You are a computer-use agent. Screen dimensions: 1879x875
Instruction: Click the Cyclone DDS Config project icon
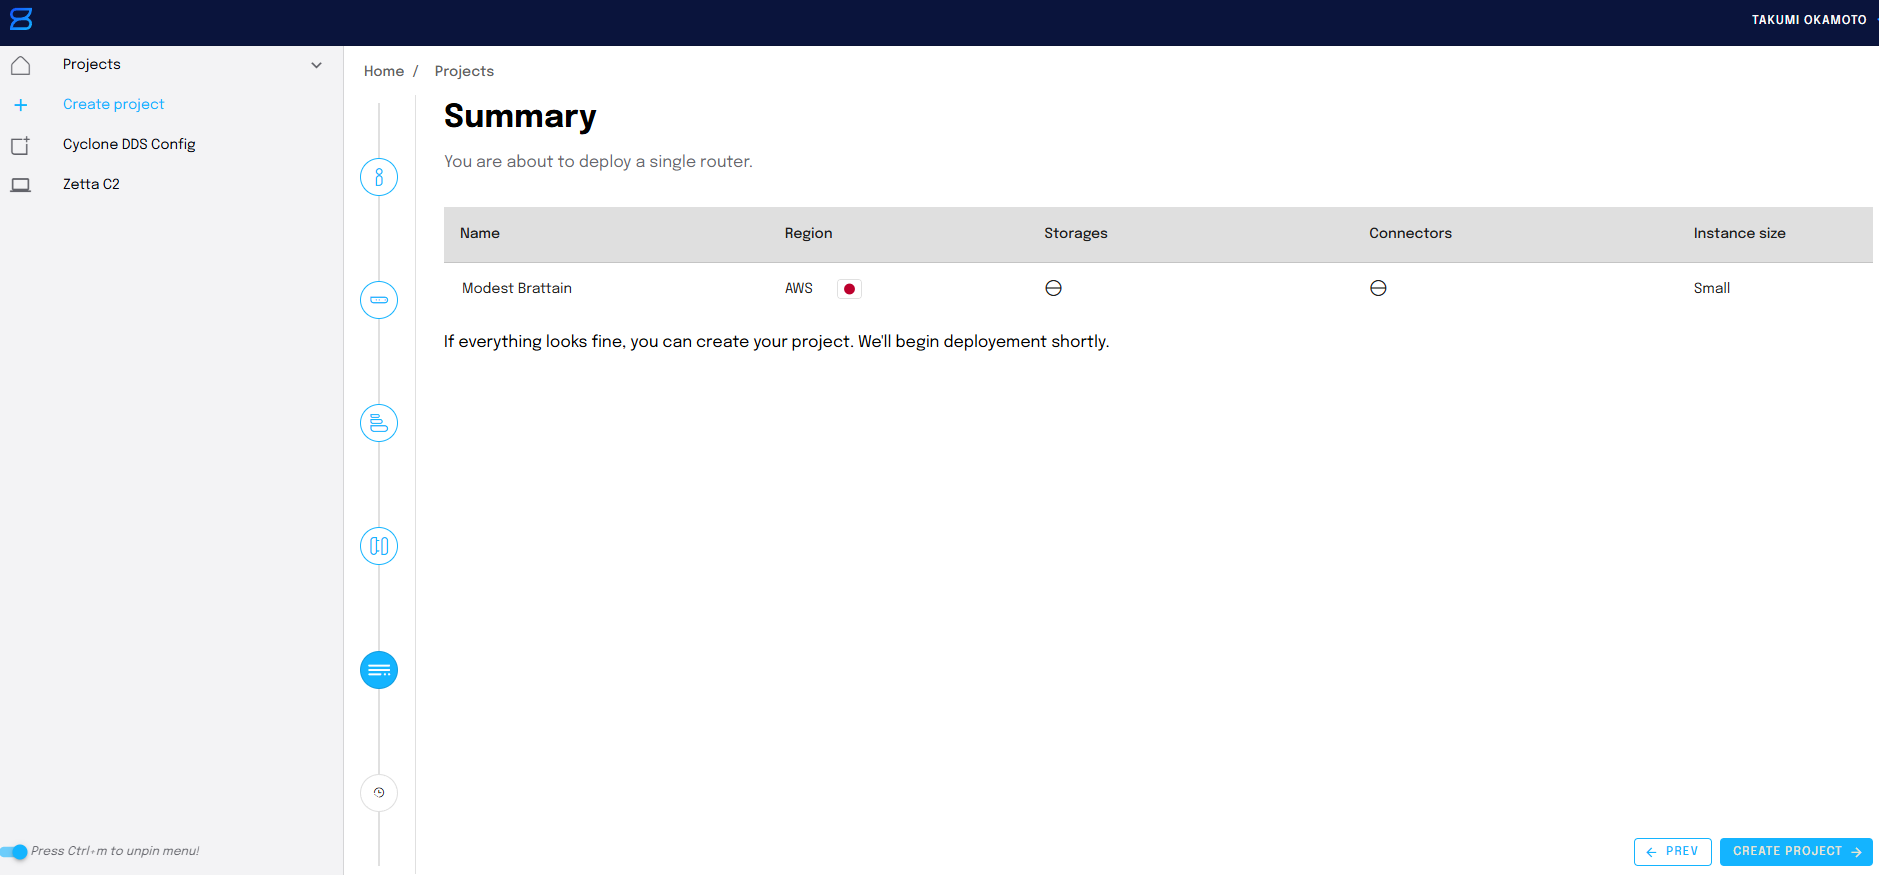coord(20,145)
